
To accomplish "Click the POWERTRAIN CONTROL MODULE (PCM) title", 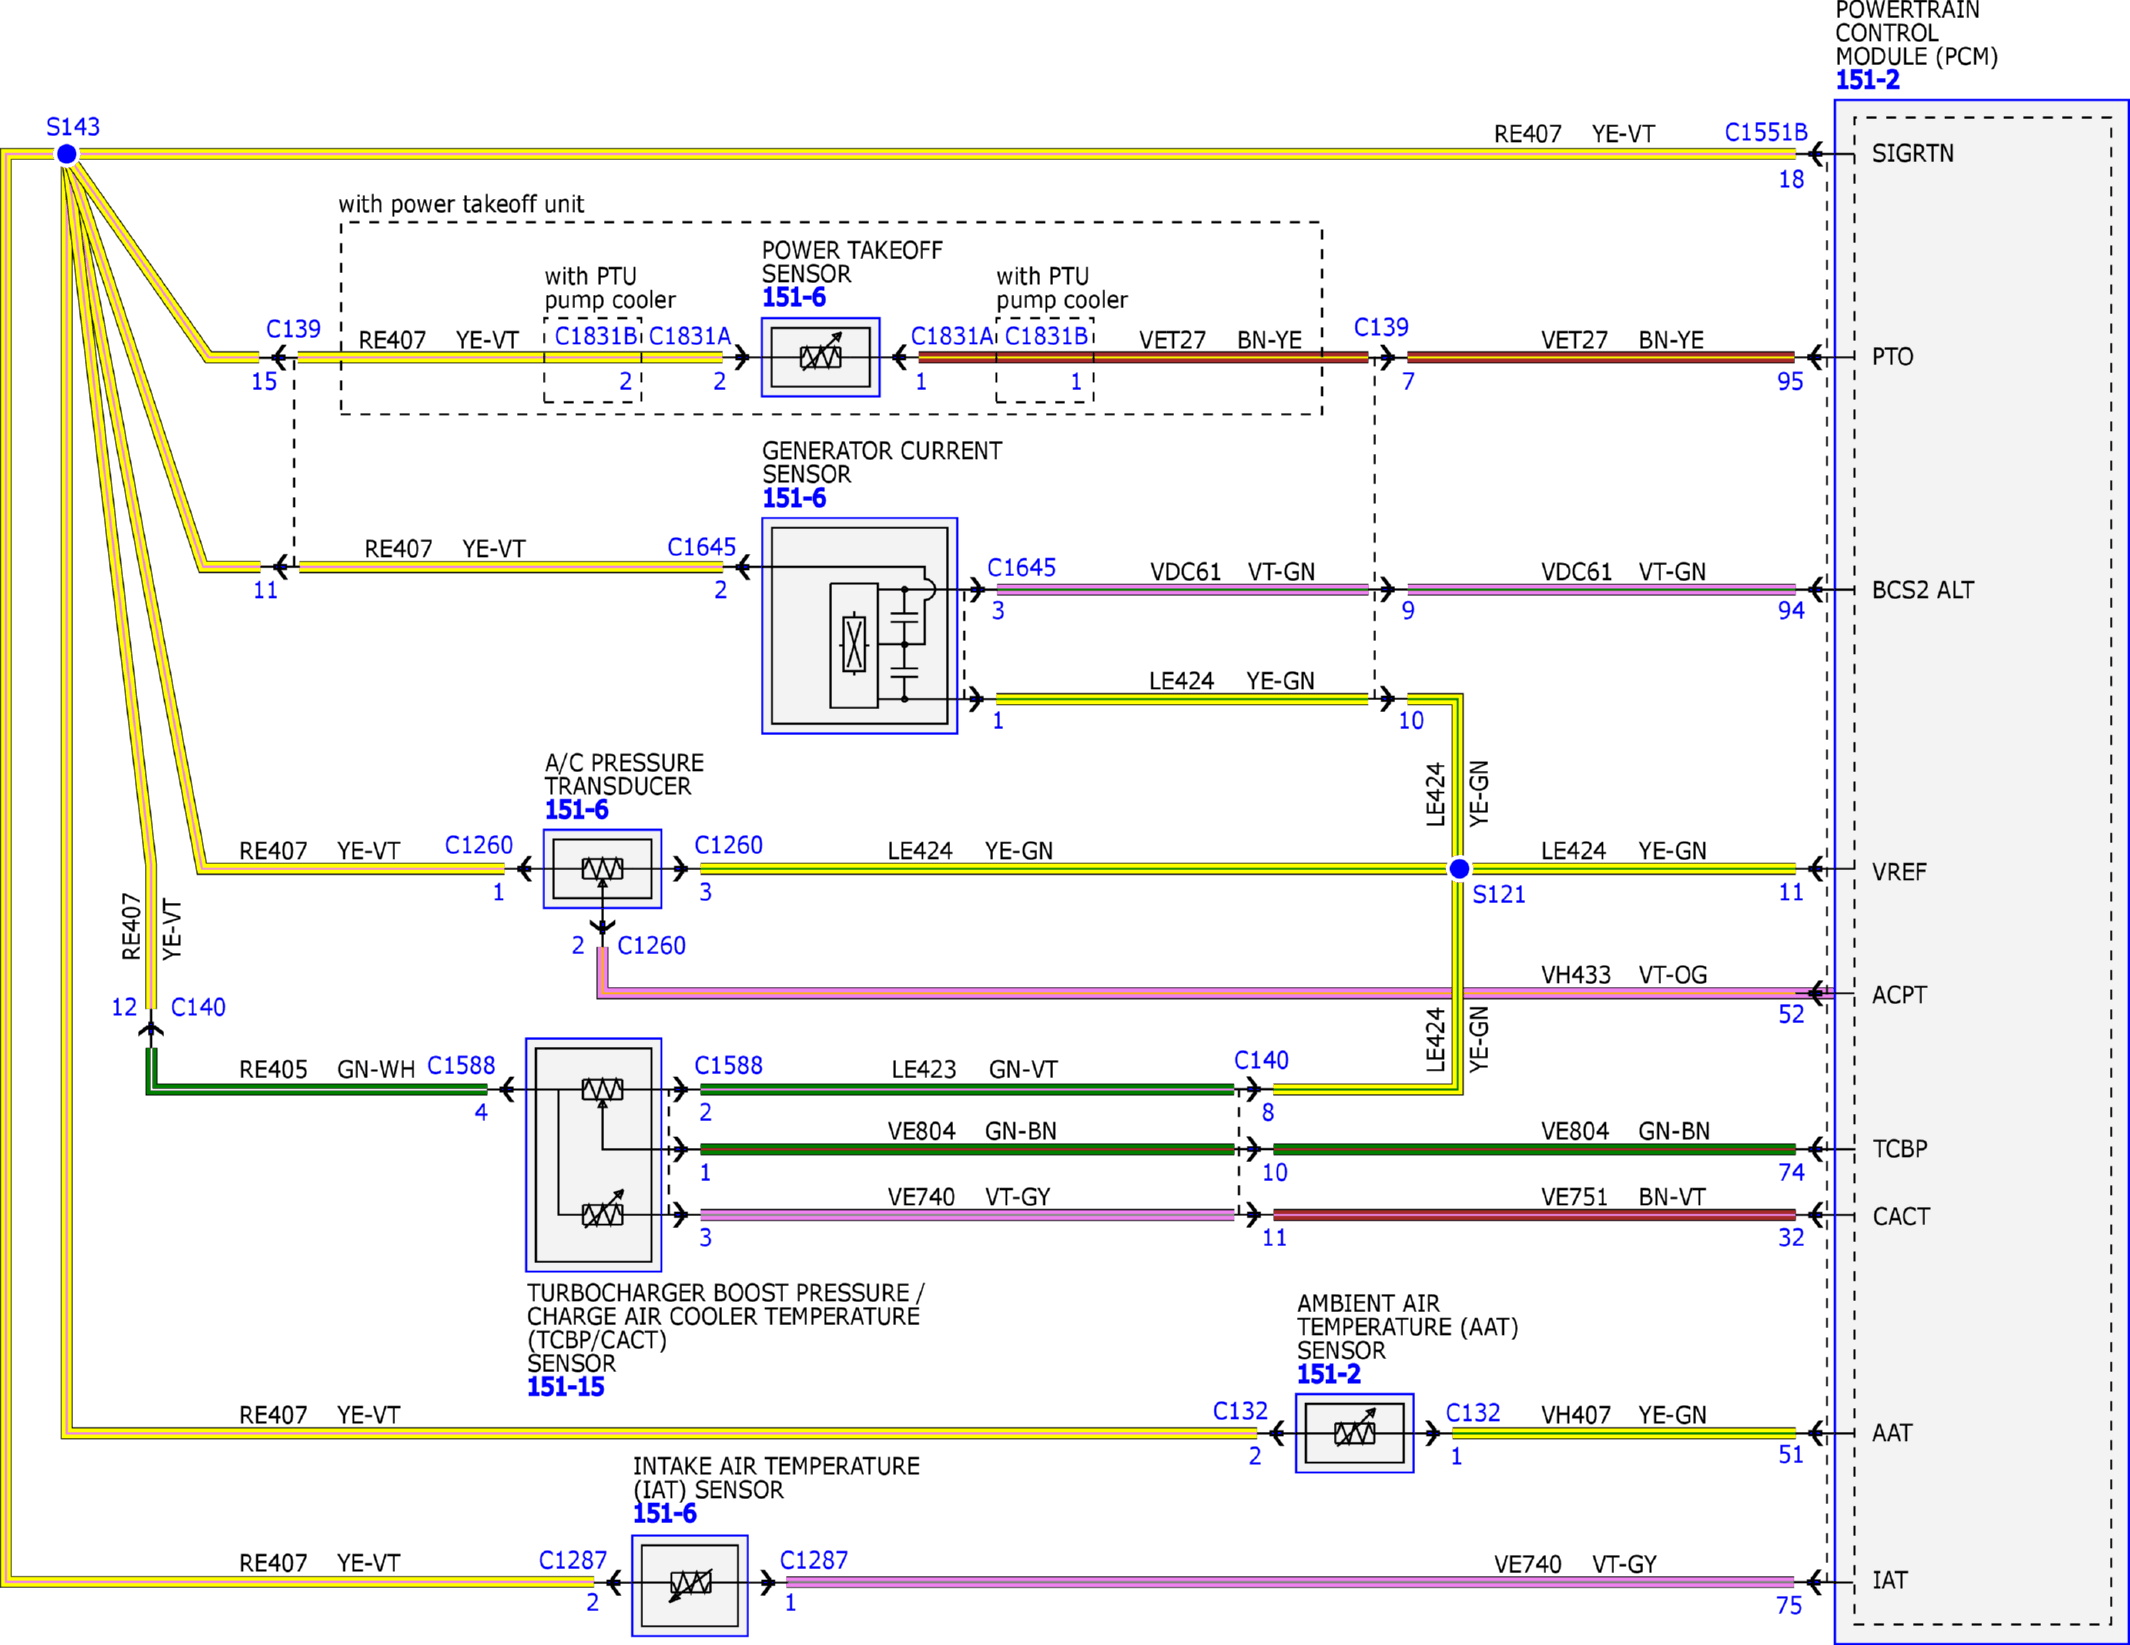I will (x=1916, y=33).
